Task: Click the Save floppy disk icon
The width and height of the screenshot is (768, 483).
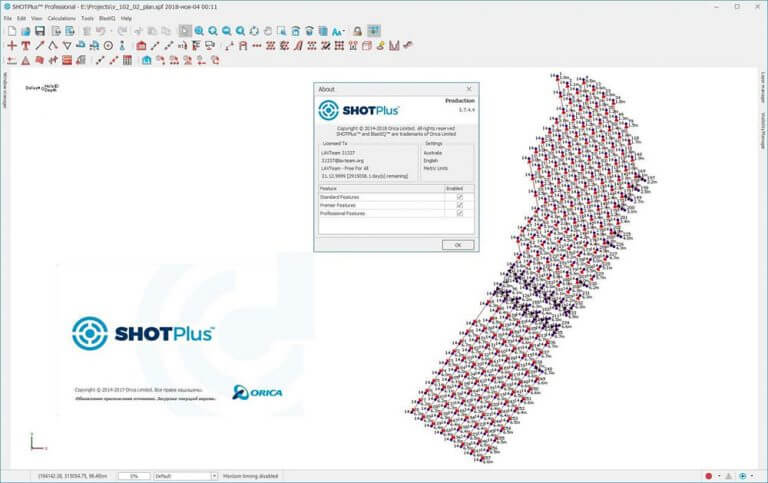Action: tap(40, 31)
